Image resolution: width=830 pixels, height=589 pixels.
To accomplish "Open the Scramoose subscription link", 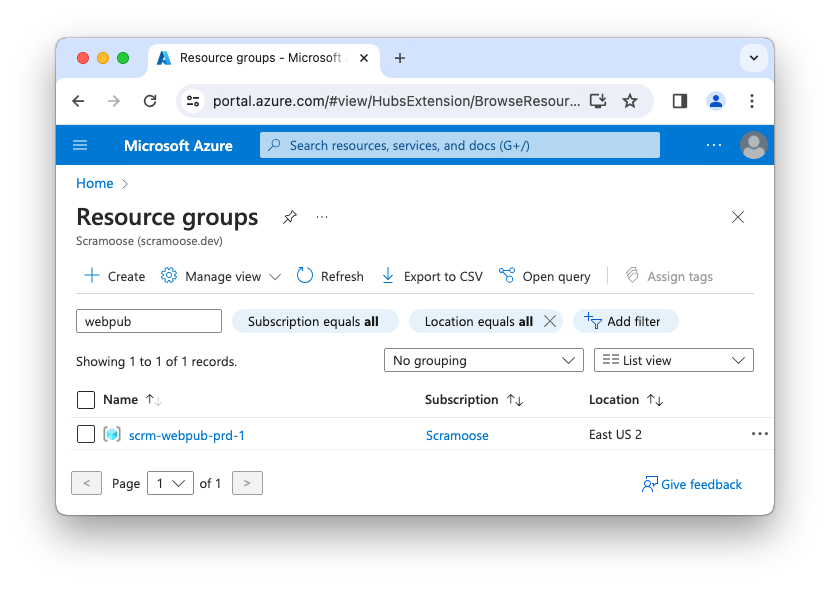I will tap(457, 435).
